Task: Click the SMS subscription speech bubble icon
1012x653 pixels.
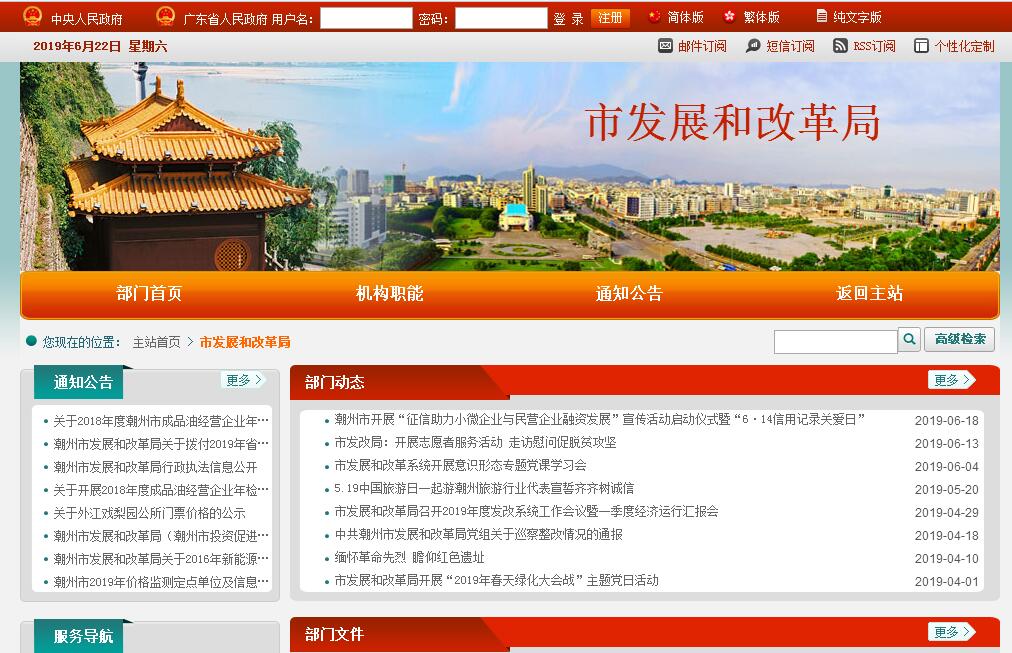Action: [753, 46]
